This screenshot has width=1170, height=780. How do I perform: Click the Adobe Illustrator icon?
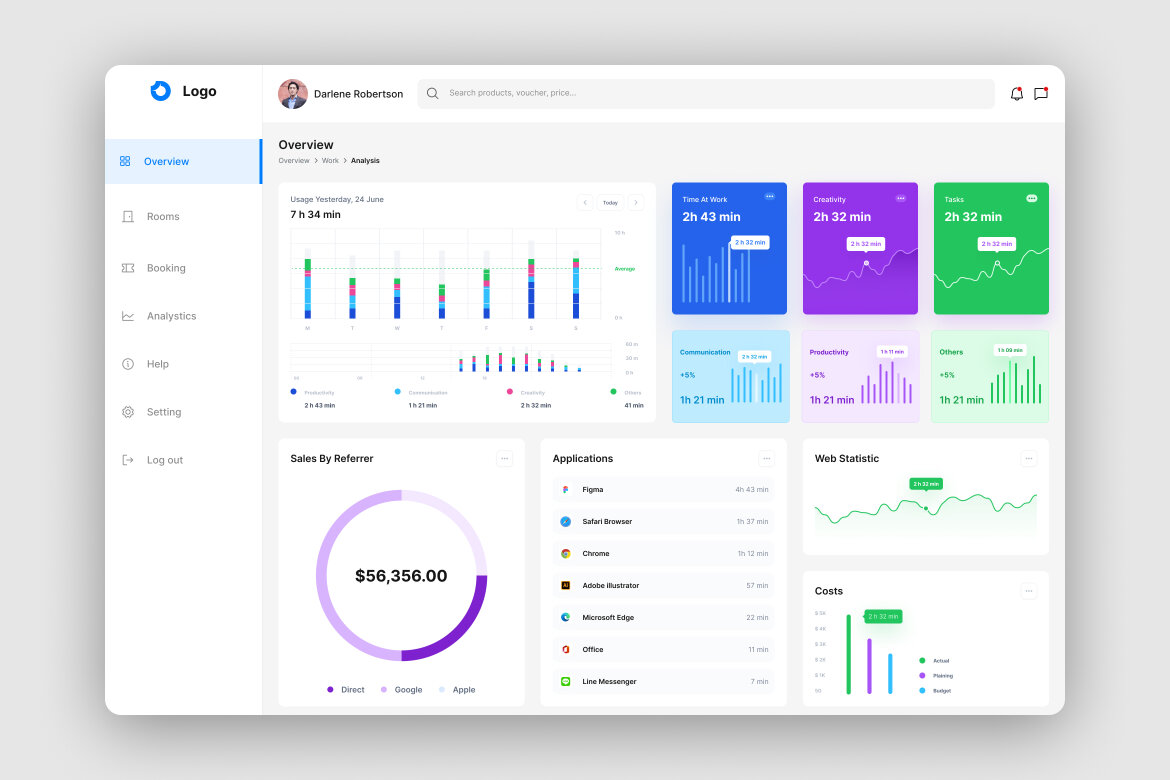[x=566, y=586]
